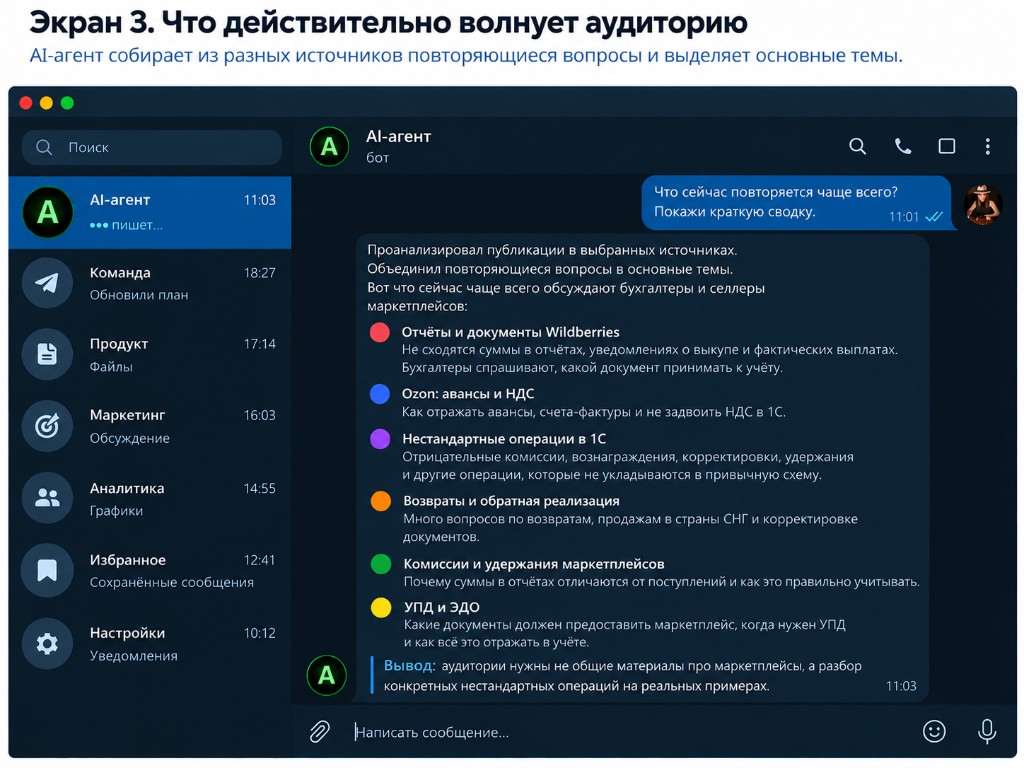Open the emoji smiley picker
Image resolution: width=1024 pixels, height=768 pixels.
[934, 731]
